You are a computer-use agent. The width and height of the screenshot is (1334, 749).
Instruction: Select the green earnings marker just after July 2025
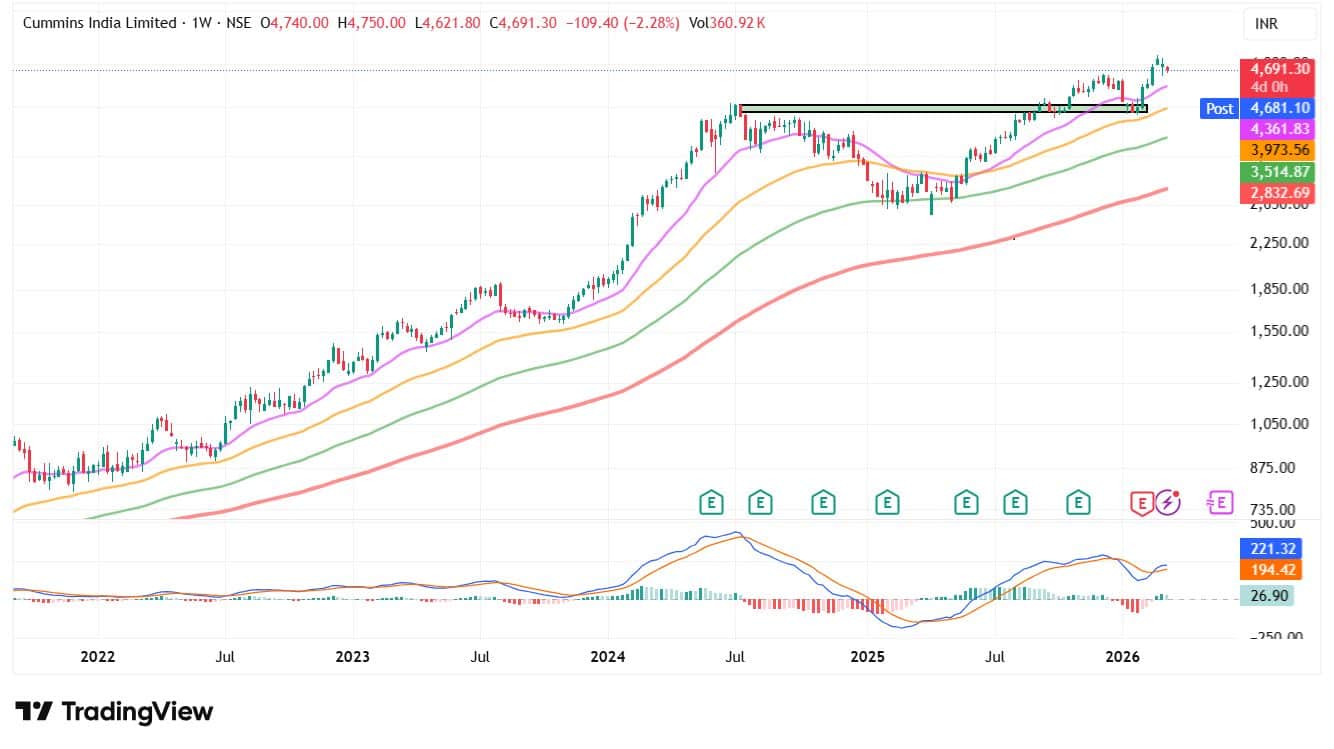[x=1016, y=502]
